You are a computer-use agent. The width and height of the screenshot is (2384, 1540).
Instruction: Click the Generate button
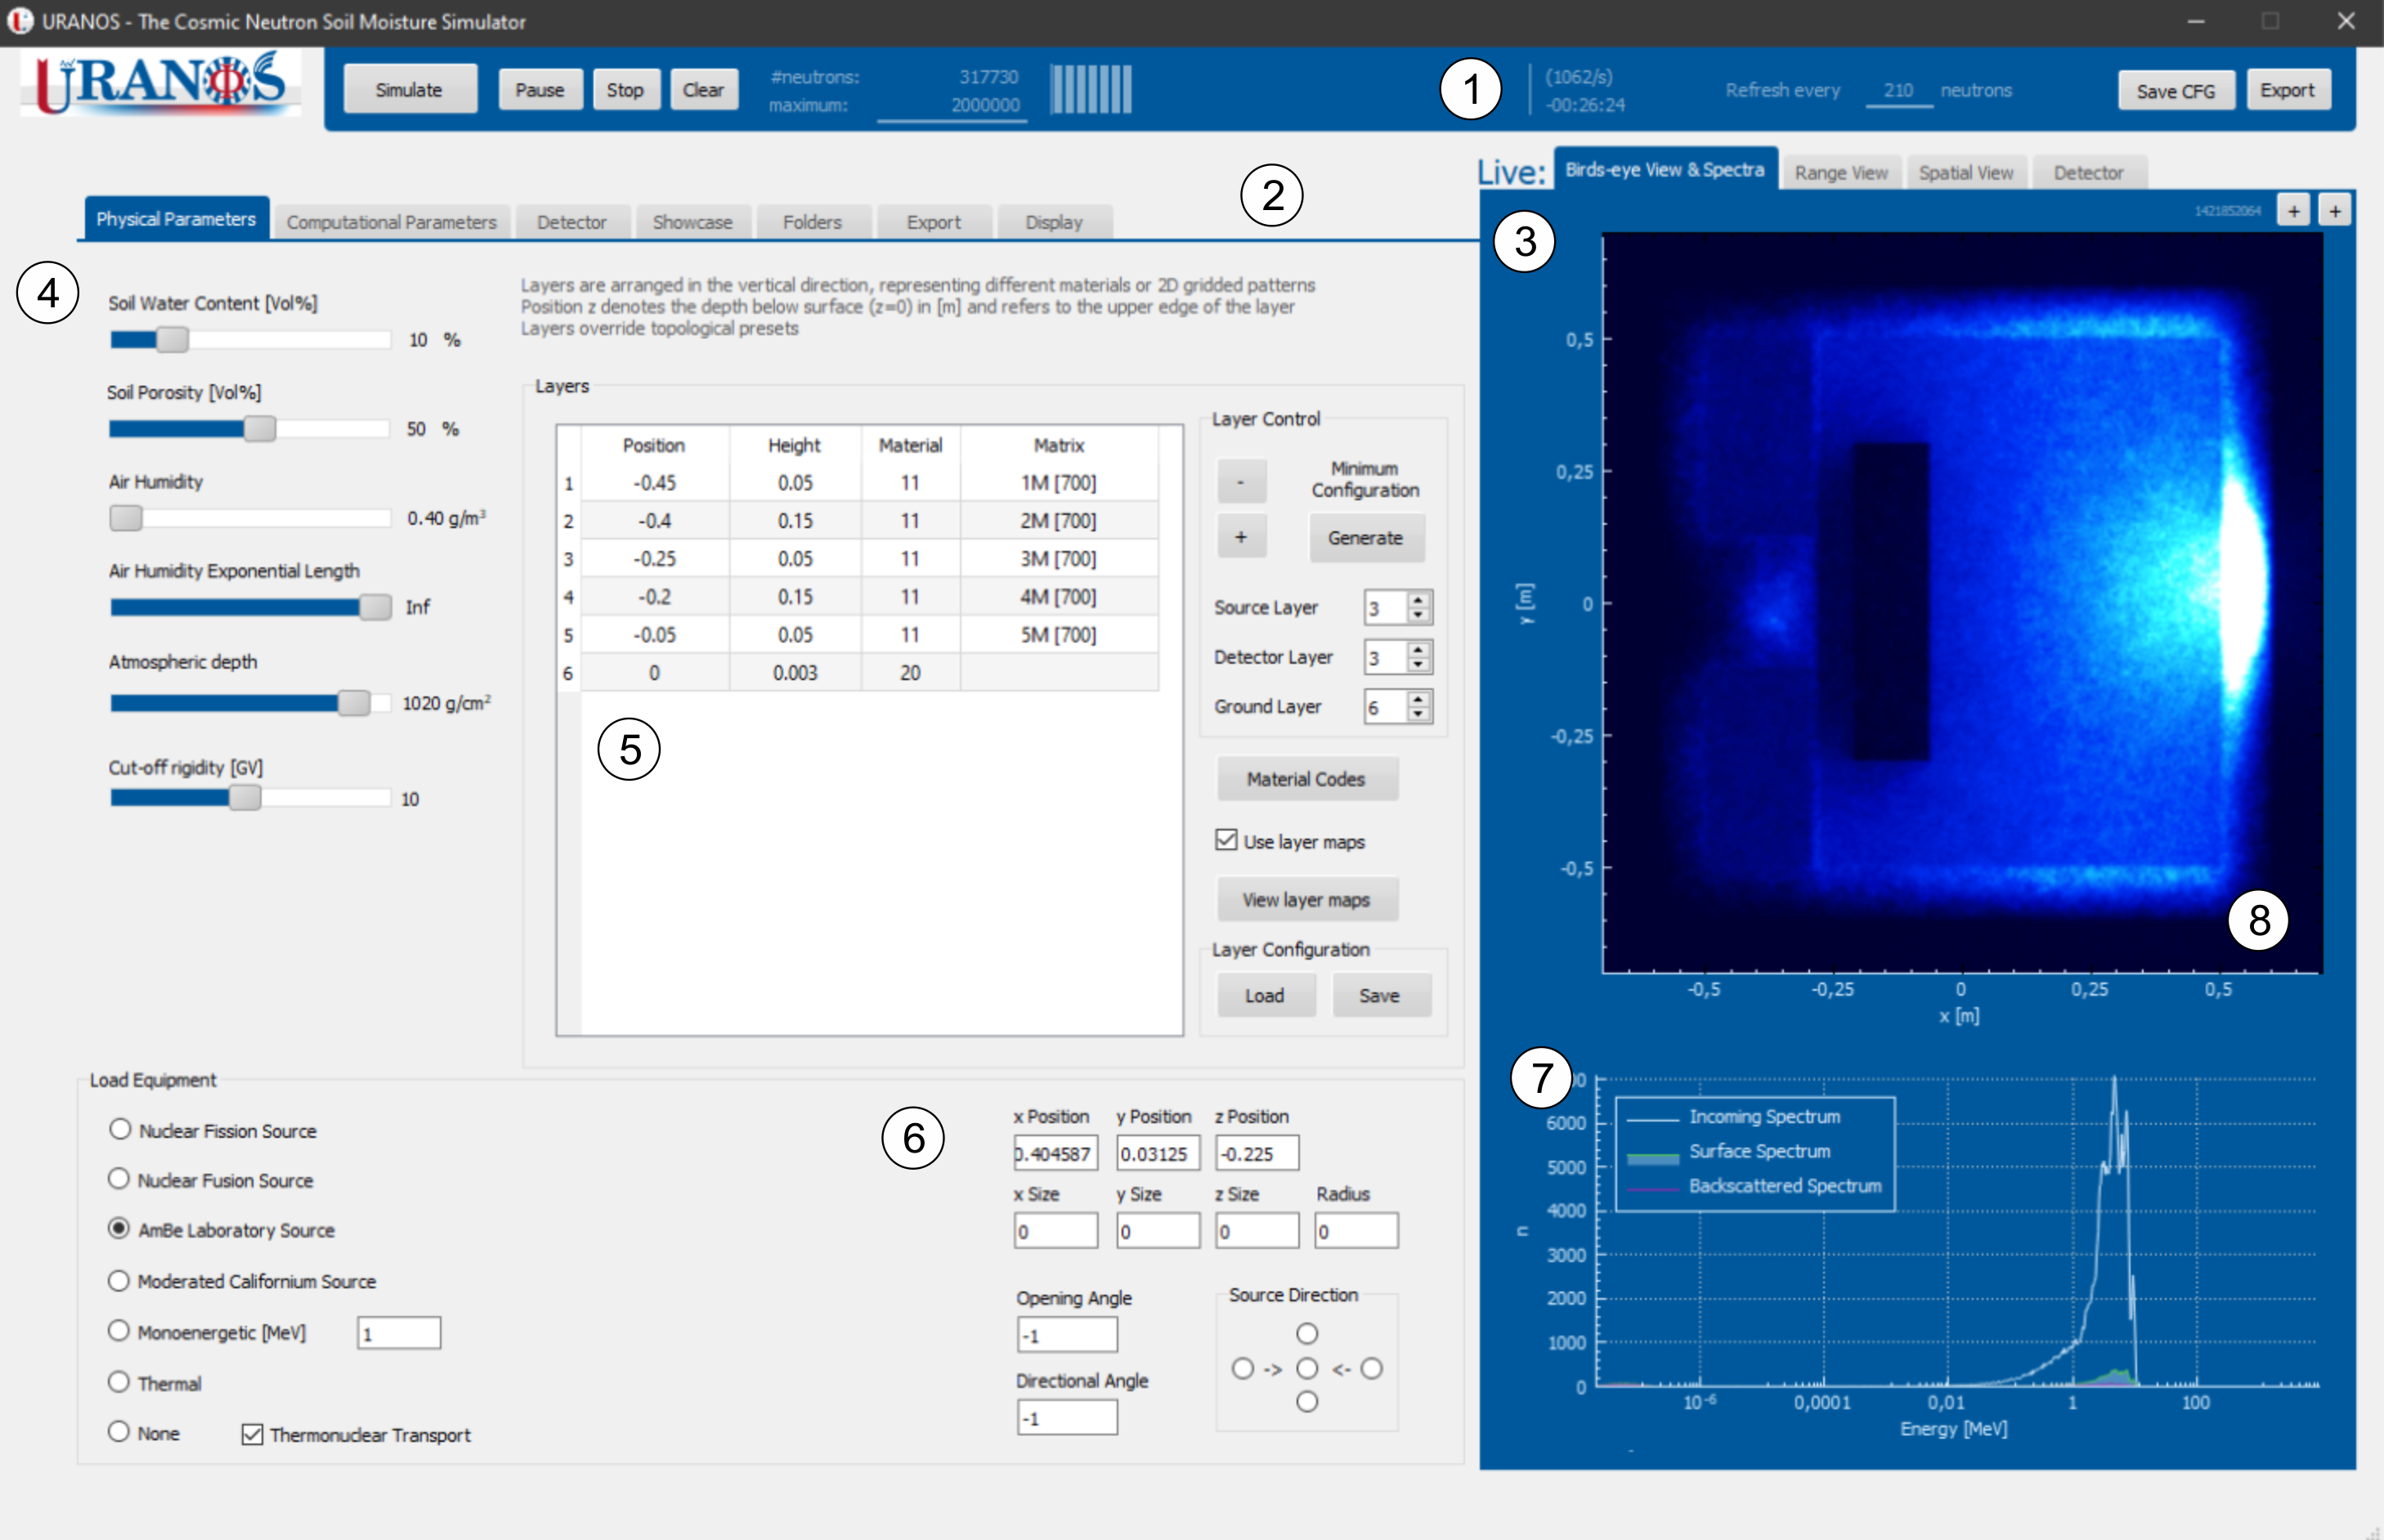pos(1365,538)
